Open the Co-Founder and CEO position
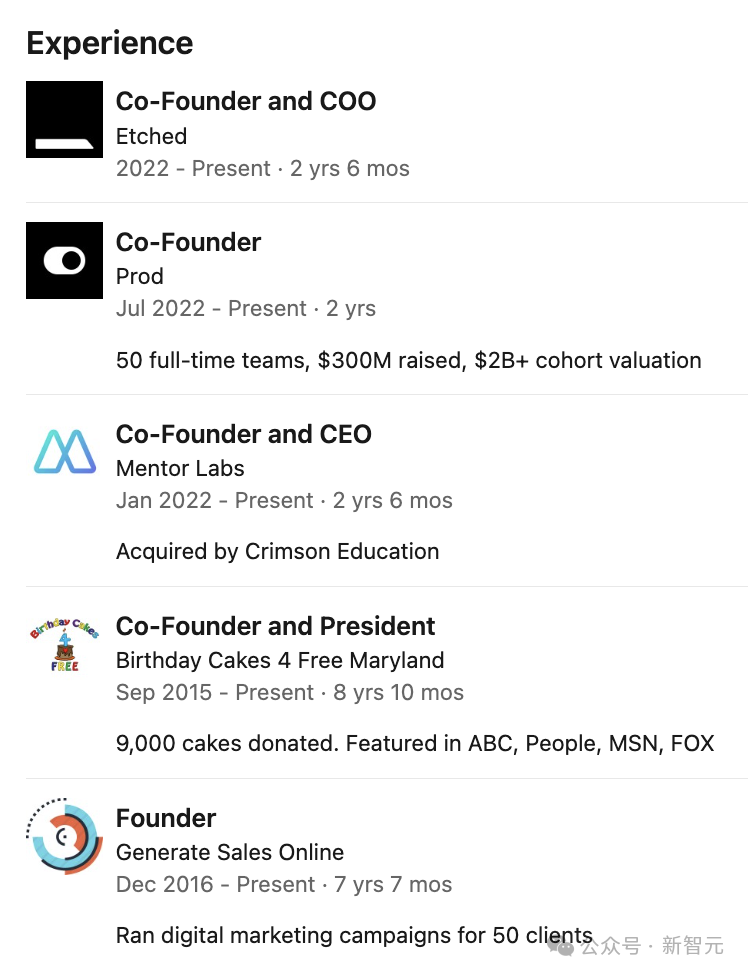This screenshot has height=976, width=748. click(x=243, y=434)
